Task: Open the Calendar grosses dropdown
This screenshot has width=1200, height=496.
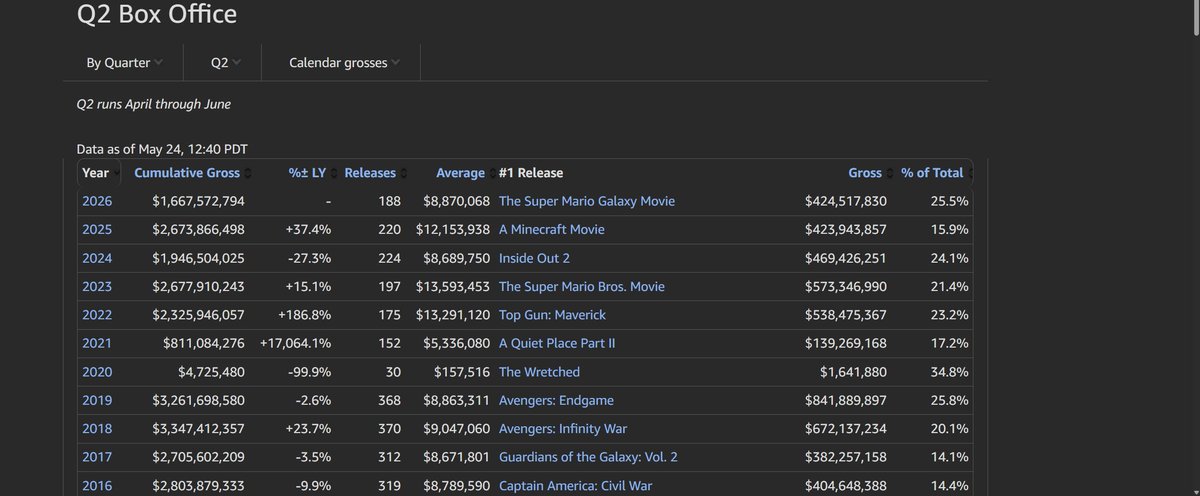Action: click(343, 63)
